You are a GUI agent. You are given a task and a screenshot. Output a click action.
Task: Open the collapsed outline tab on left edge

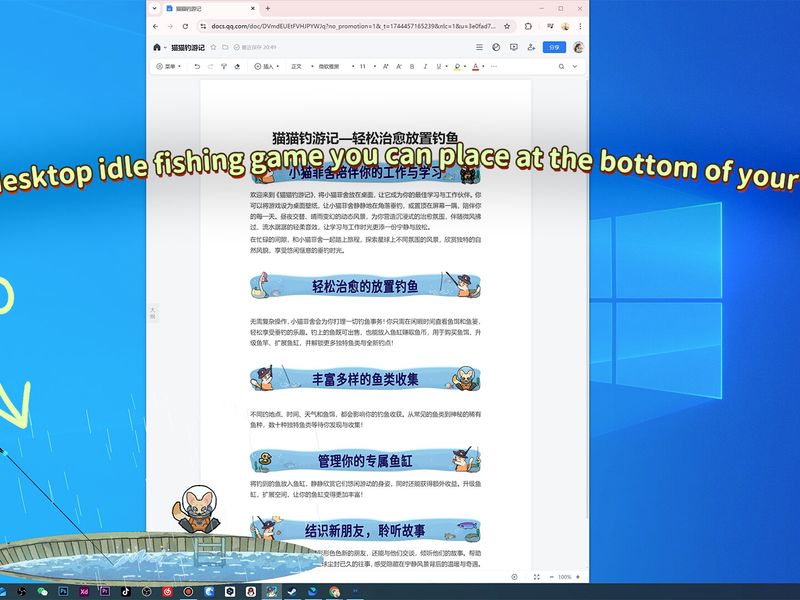(x=152, y=312)
